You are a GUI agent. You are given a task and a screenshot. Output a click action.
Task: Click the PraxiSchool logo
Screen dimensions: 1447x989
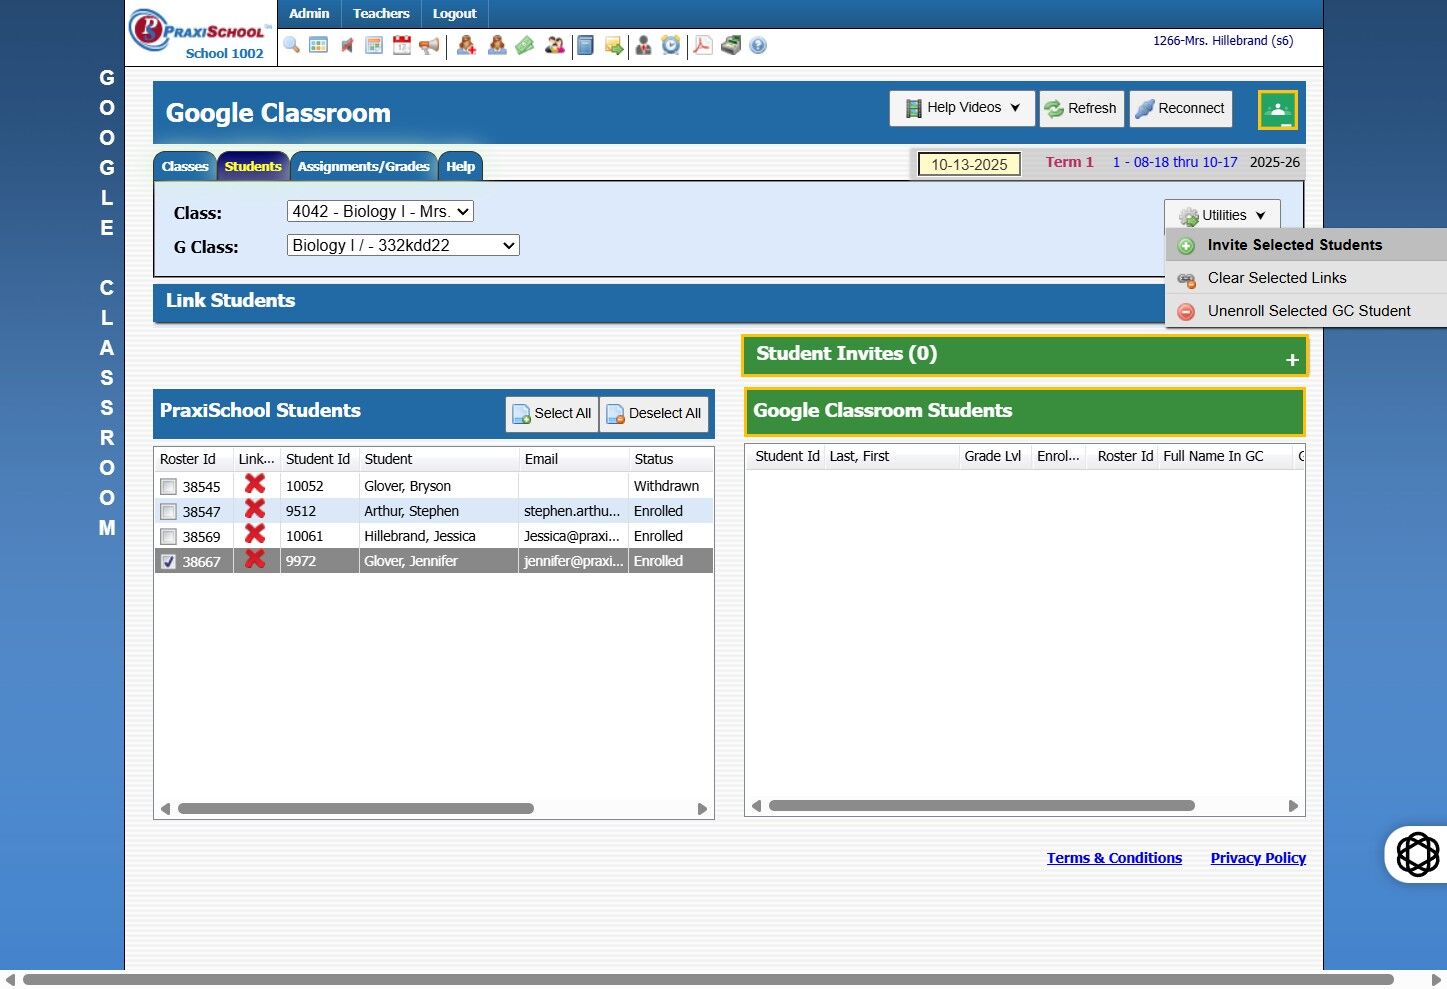coord(200,33)
